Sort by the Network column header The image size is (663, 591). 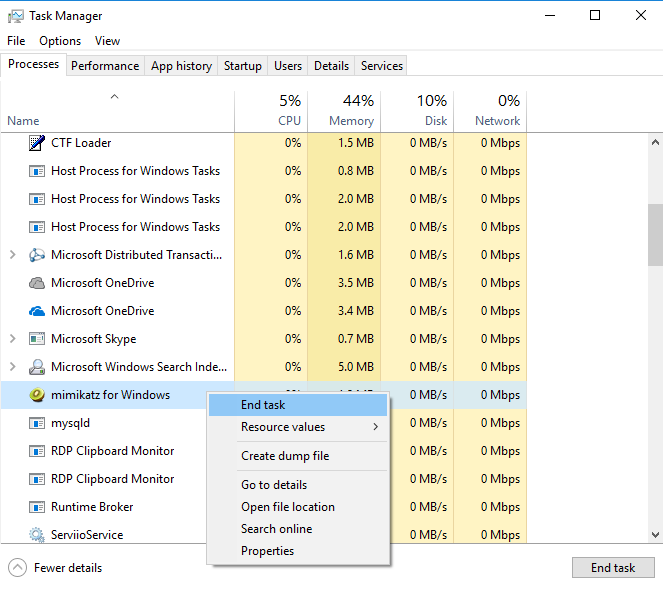pyautogui.click(x=490, y=111)
